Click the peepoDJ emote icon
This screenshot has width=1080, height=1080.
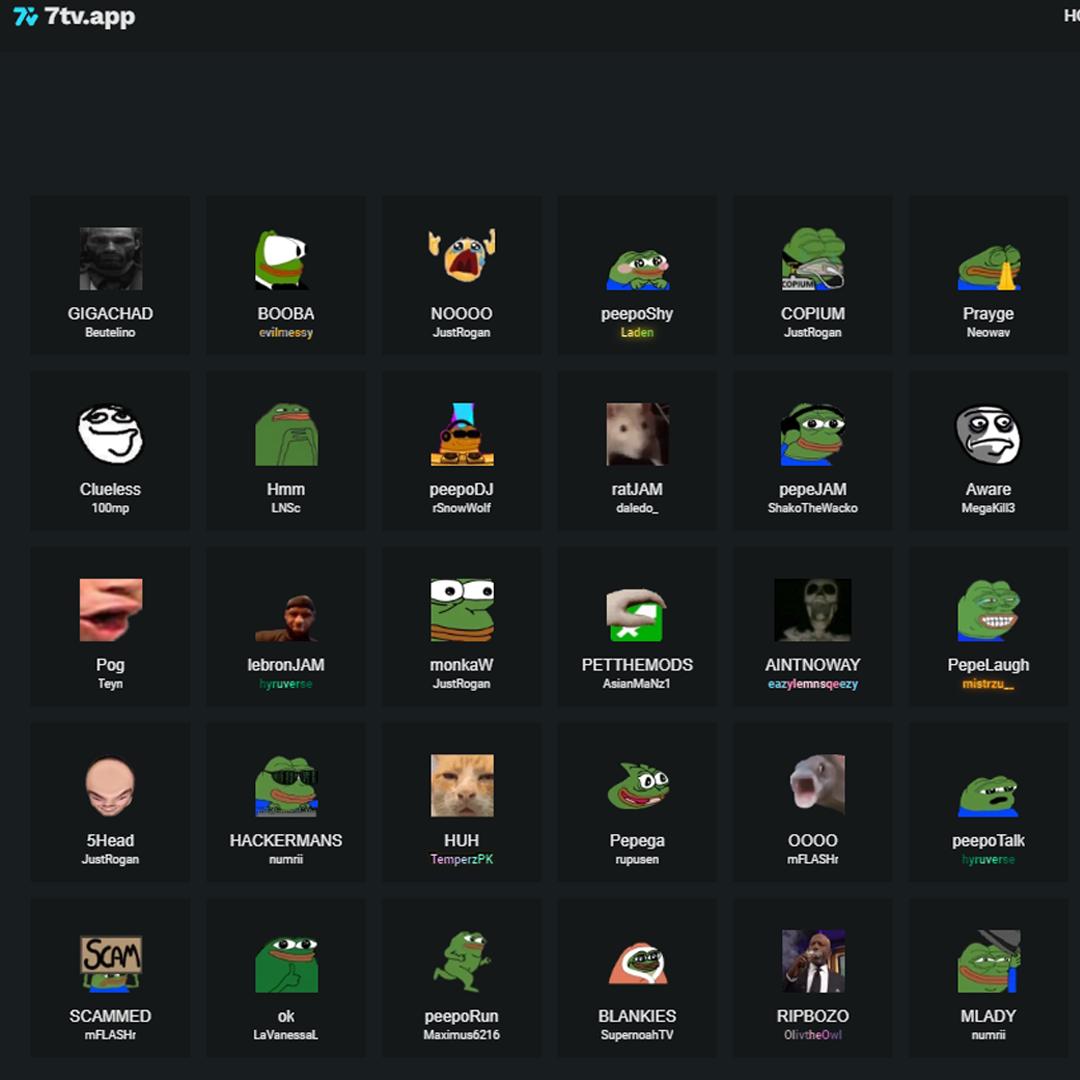(462, 435)
